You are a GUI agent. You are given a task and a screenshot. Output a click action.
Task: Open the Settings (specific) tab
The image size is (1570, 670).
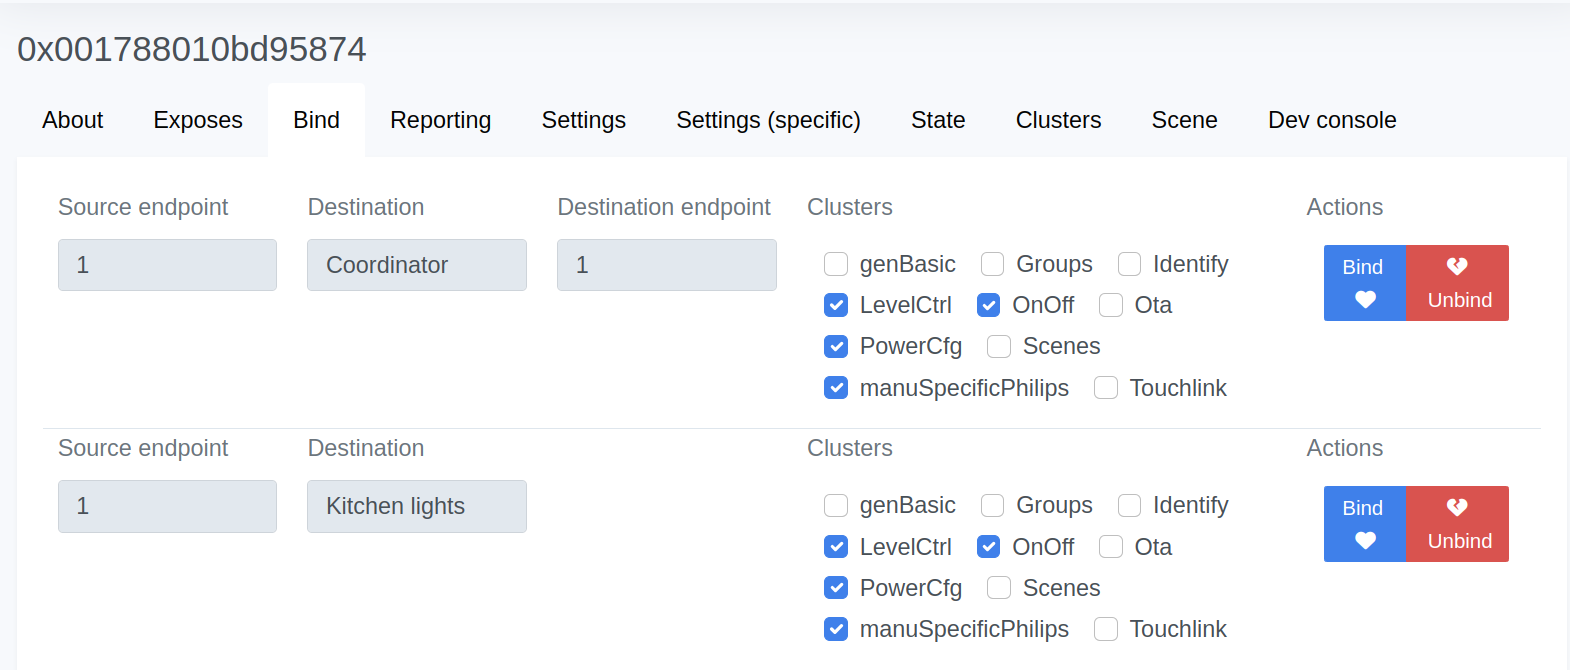768,120
